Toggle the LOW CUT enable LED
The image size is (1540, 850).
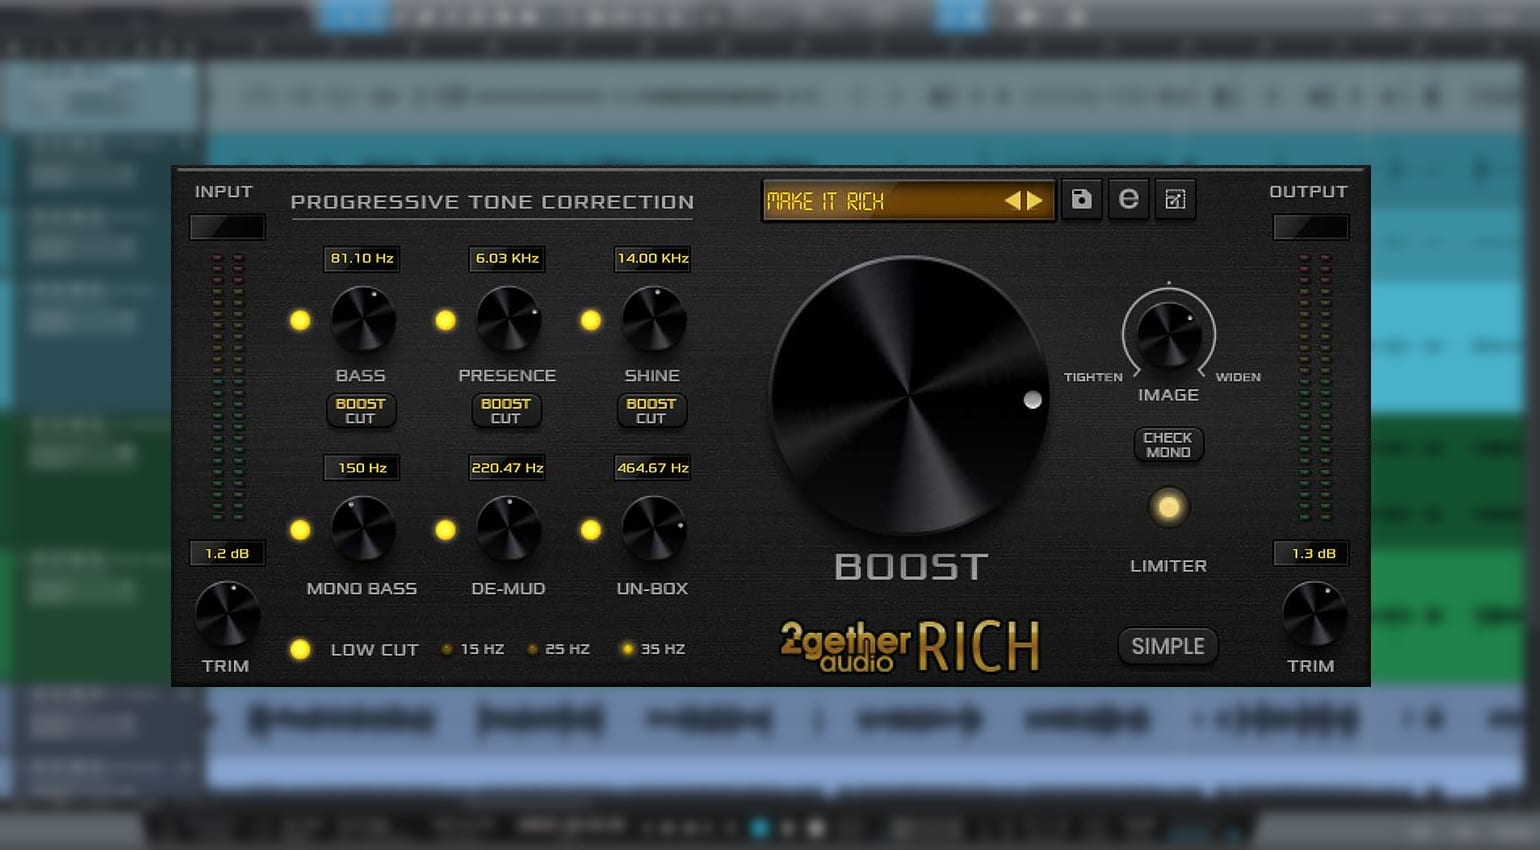pos(300,649)
